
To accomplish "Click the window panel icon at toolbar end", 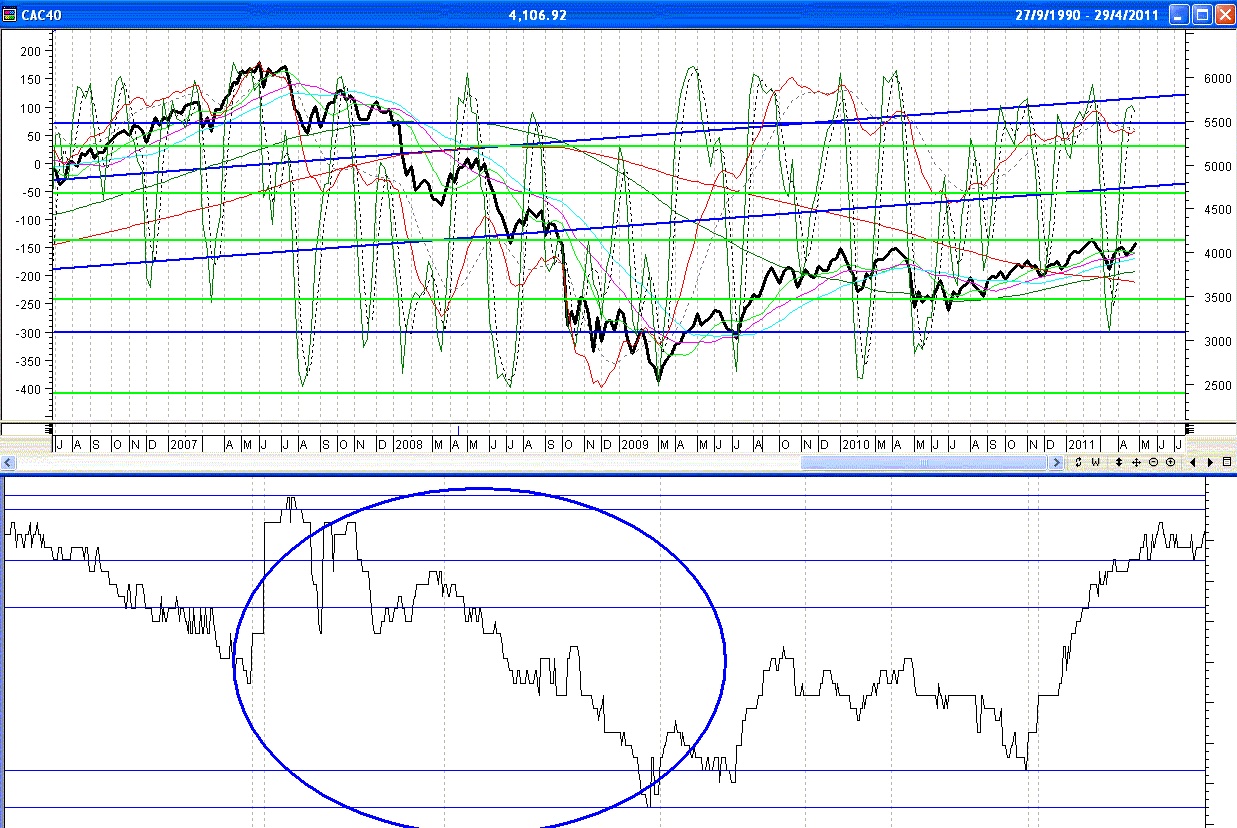I will [1227, 462].
